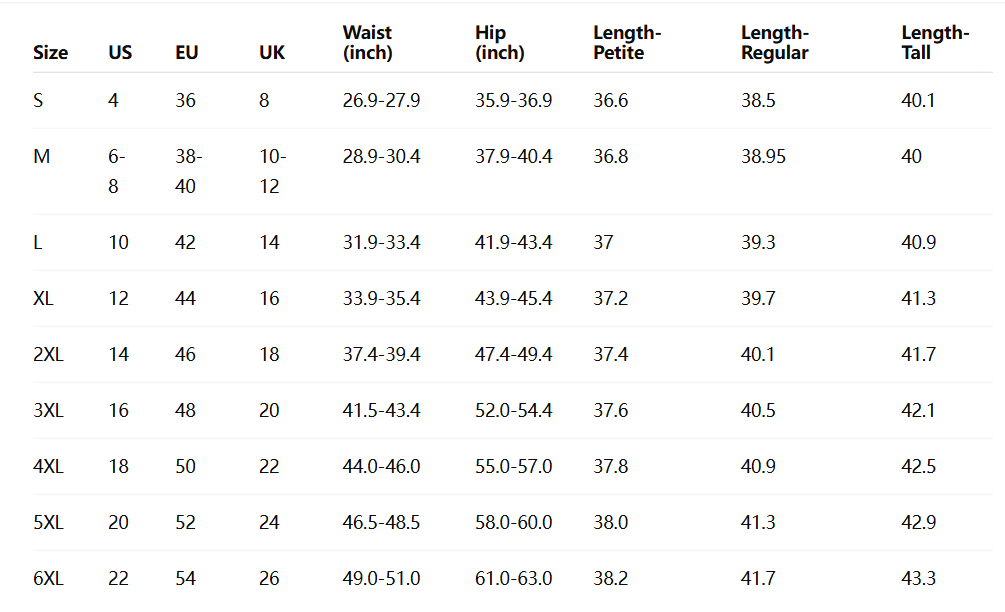Click the Petite length value 37.6
Viewport: 1005px width, 612px height.
611,411
